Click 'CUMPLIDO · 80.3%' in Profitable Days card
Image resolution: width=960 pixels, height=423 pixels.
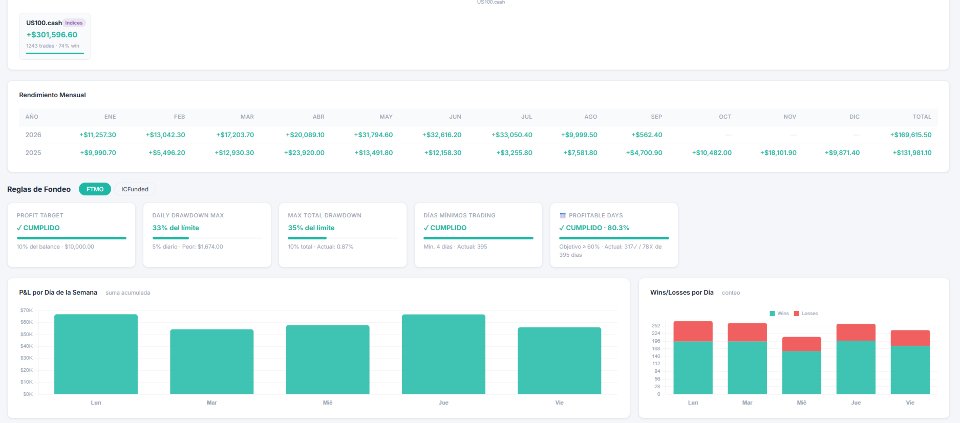594,228
